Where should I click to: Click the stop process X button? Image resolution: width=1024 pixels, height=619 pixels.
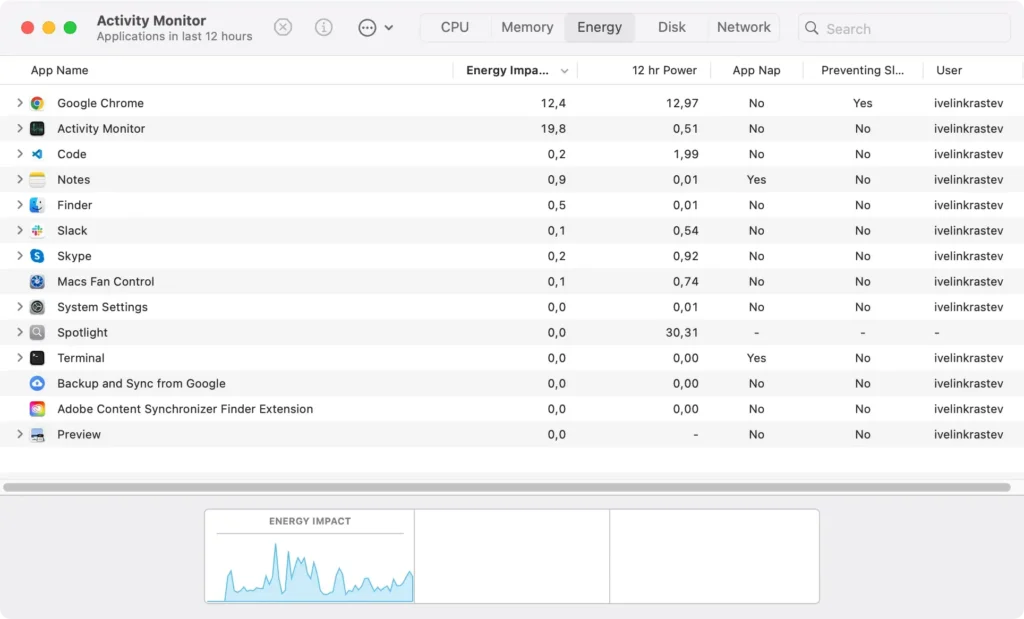pos(283,27)
